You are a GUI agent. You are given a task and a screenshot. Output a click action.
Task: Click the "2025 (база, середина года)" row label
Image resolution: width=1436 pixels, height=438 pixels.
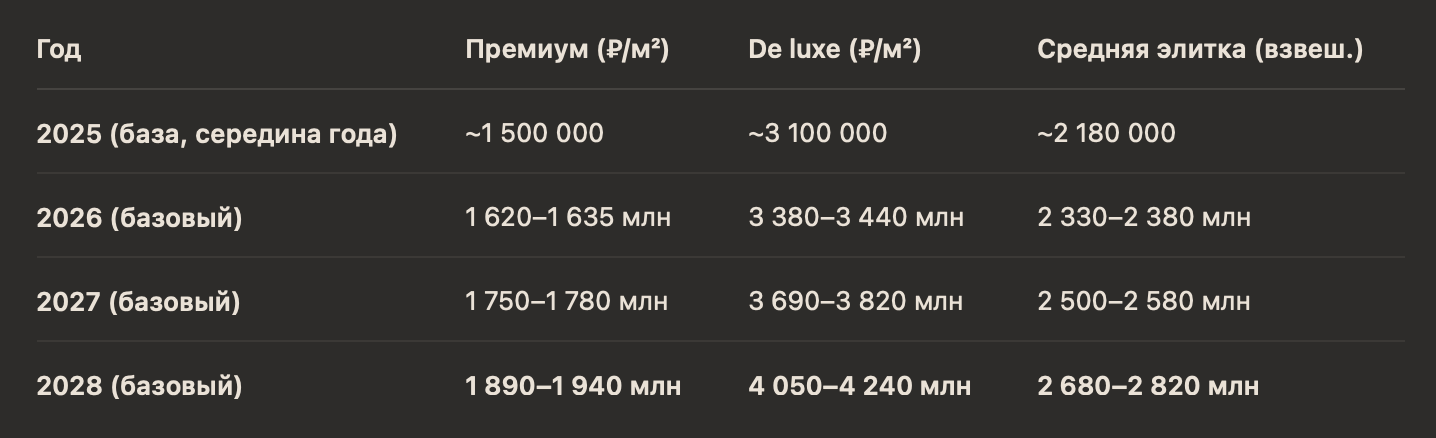point(217,134)
